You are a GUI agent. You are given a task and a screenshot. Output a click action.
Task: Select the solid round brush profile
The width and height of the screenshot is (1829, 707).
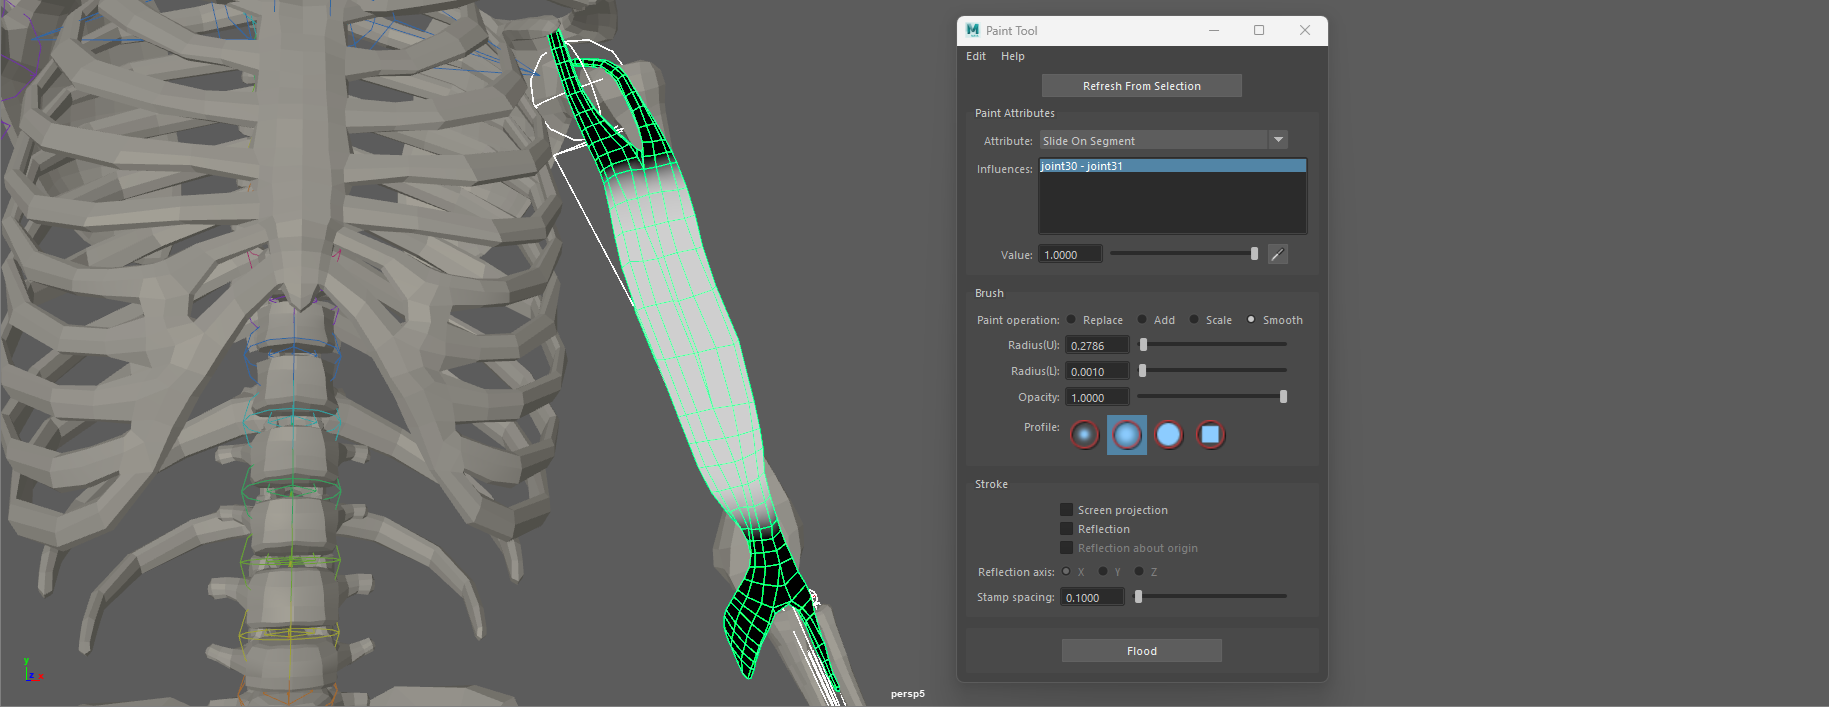point(1168,435)
